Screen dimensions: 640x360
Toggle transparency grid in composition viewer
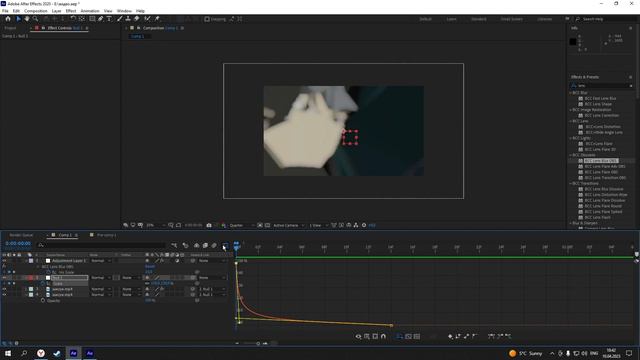[267, 225]
